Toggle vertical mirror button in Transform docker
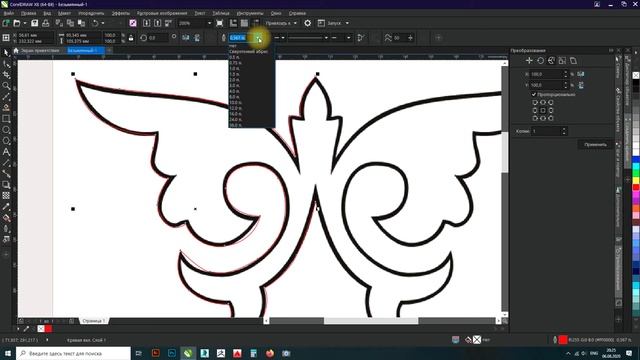 [581, 85]
